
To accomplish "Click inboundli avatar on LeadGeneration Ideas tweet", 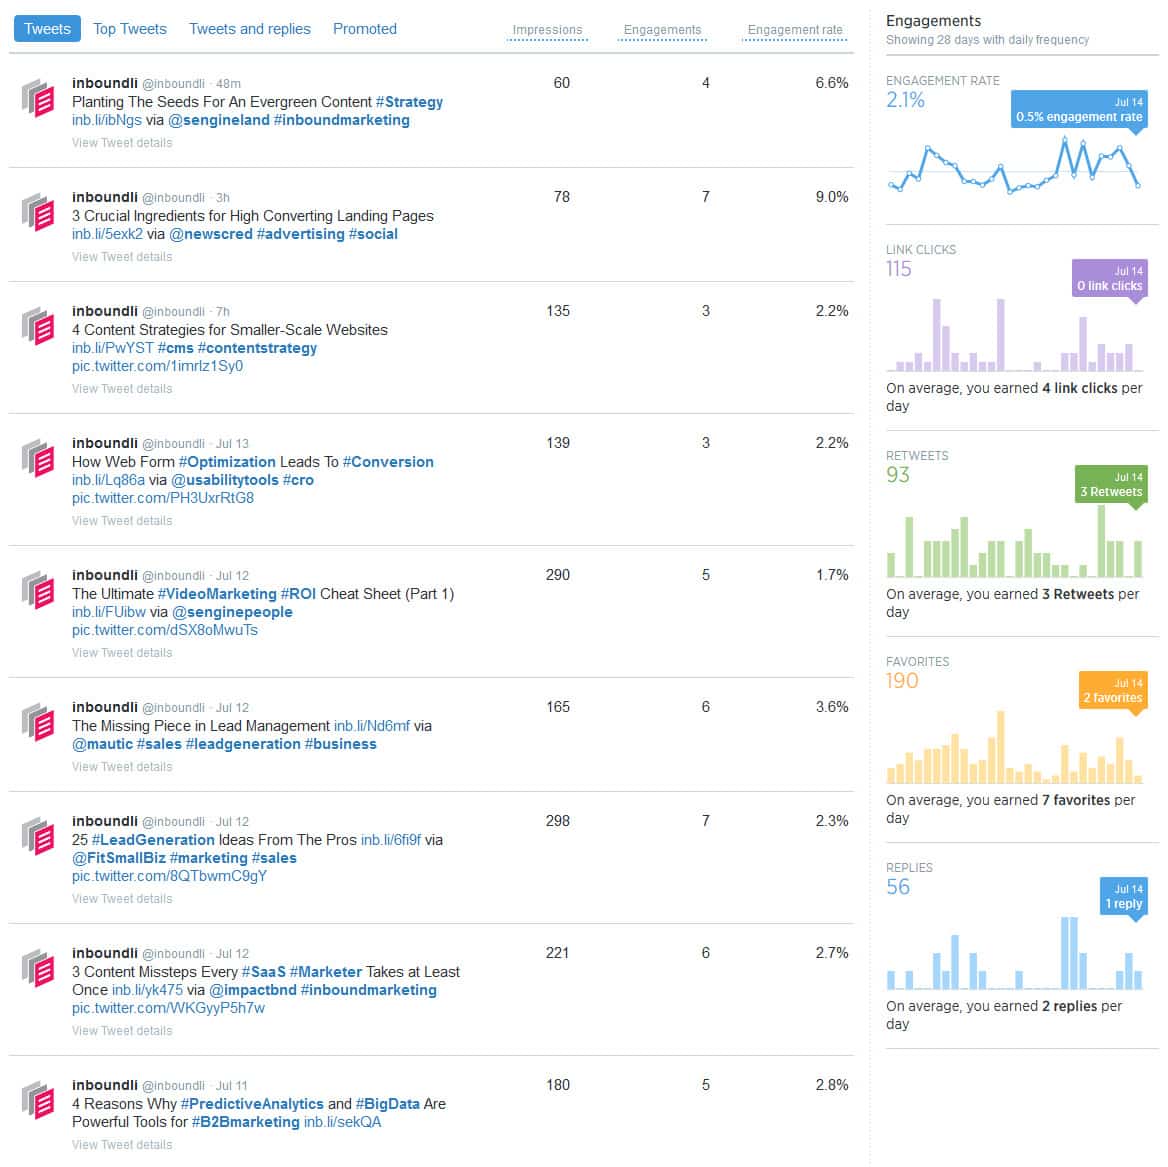I will 38,836.
